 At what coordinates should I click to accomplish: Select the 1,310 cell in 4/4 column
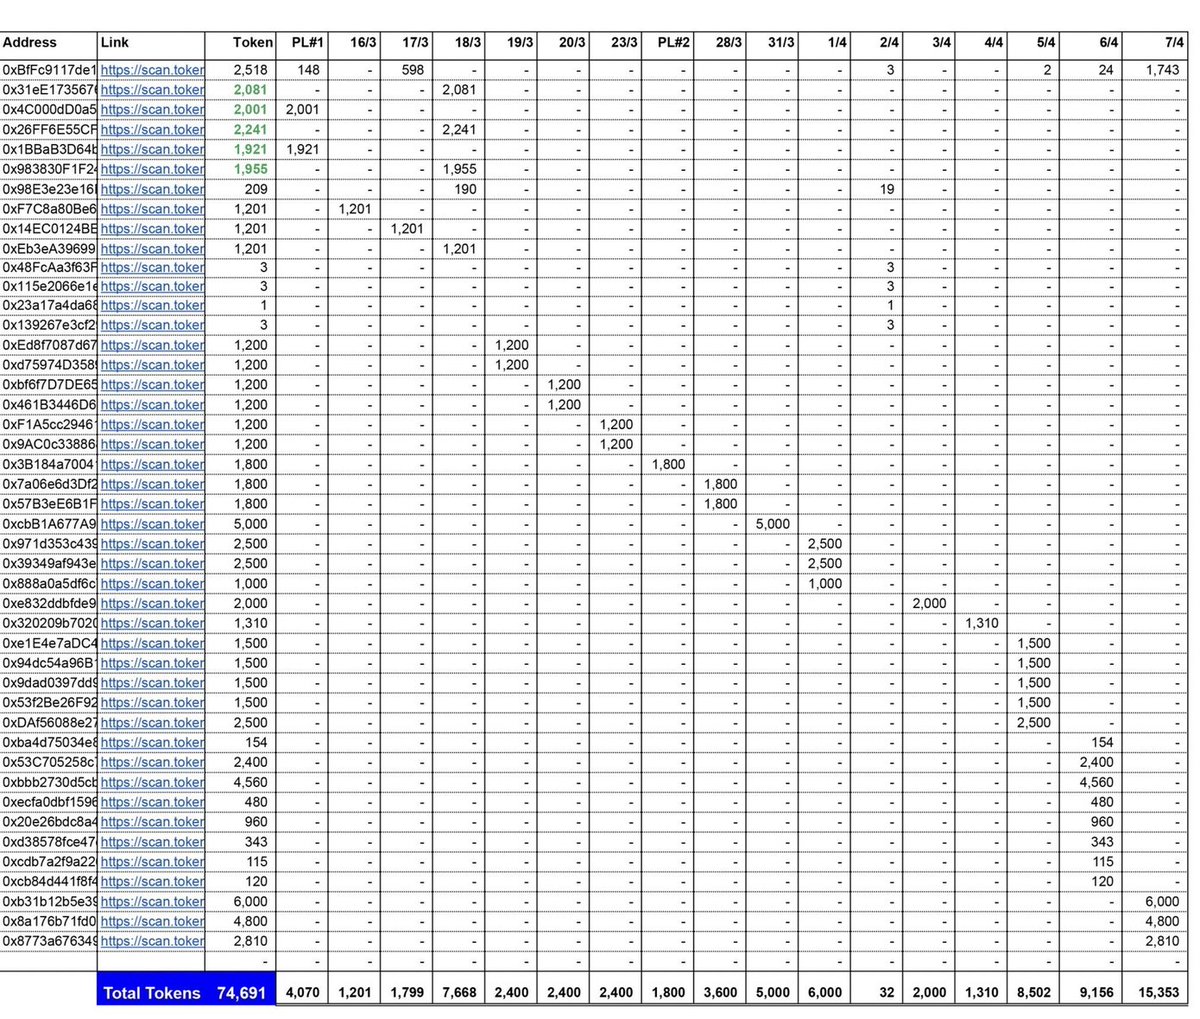(983, 623)
